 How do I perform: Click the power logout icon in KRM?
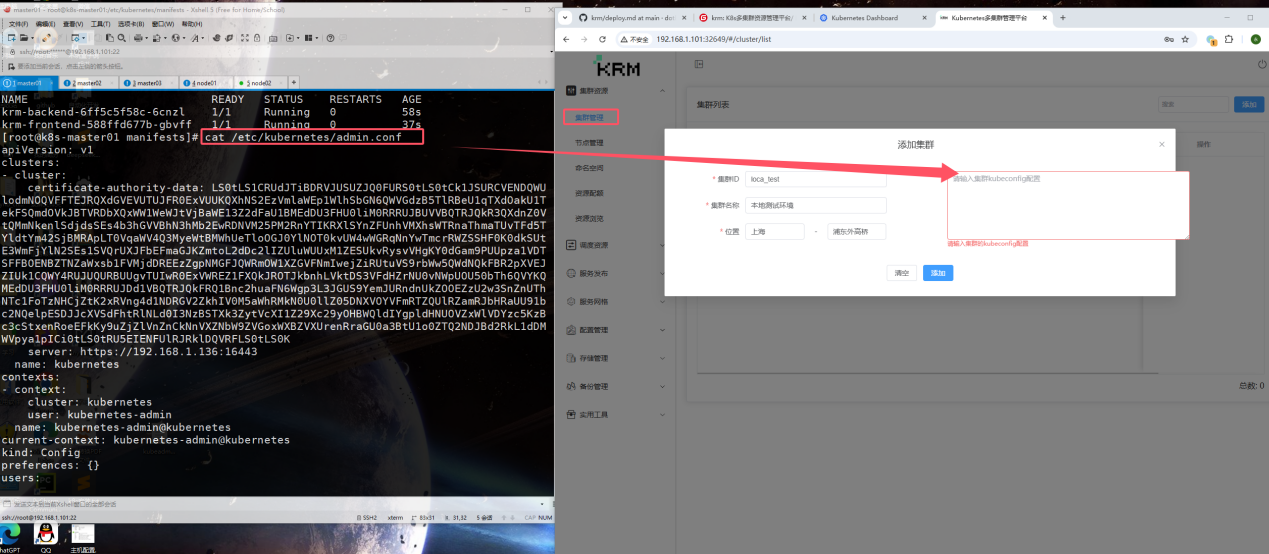(x=1261, y=64)
